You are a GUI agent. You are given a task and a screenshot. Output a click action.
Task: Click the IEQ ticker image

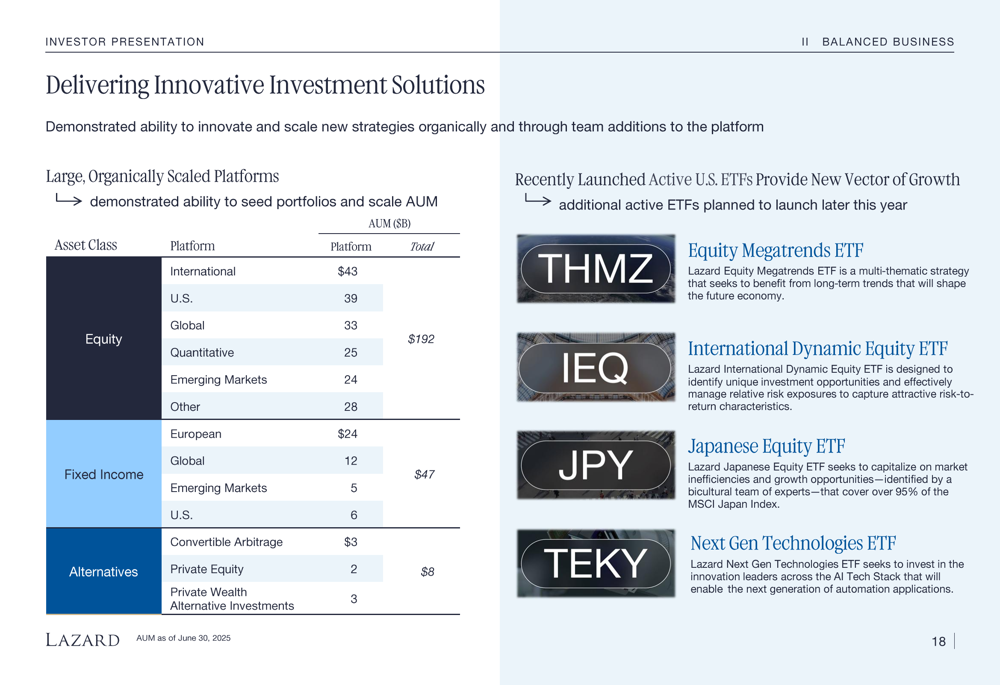click(596, 367)
